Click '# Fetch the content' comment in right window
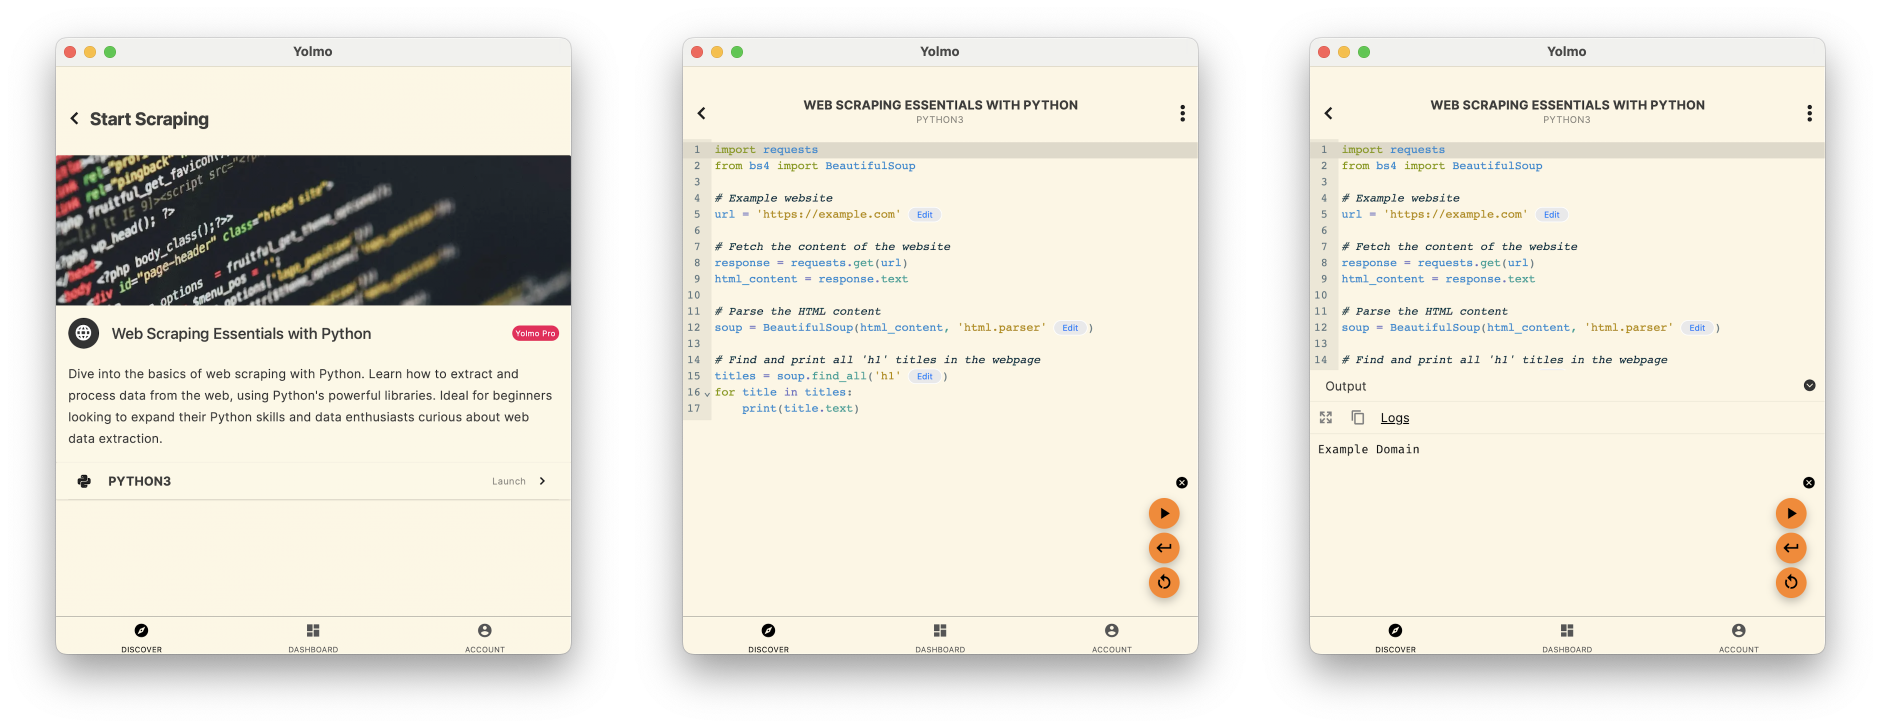1881x728 pixels. (1459, 247)
